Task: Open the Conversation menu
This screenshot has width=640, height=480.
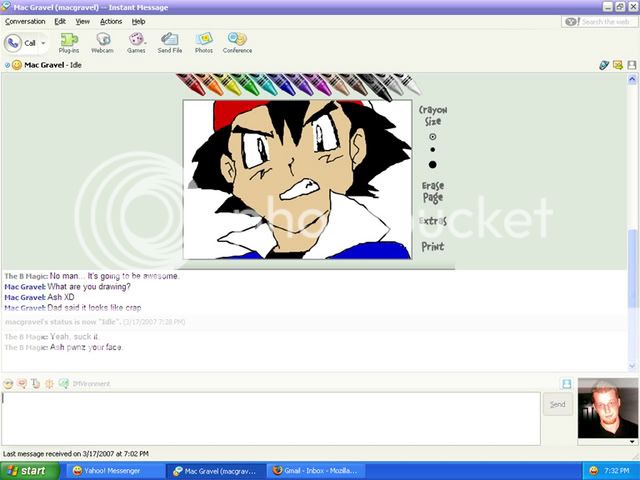Action: coord(25,20)
